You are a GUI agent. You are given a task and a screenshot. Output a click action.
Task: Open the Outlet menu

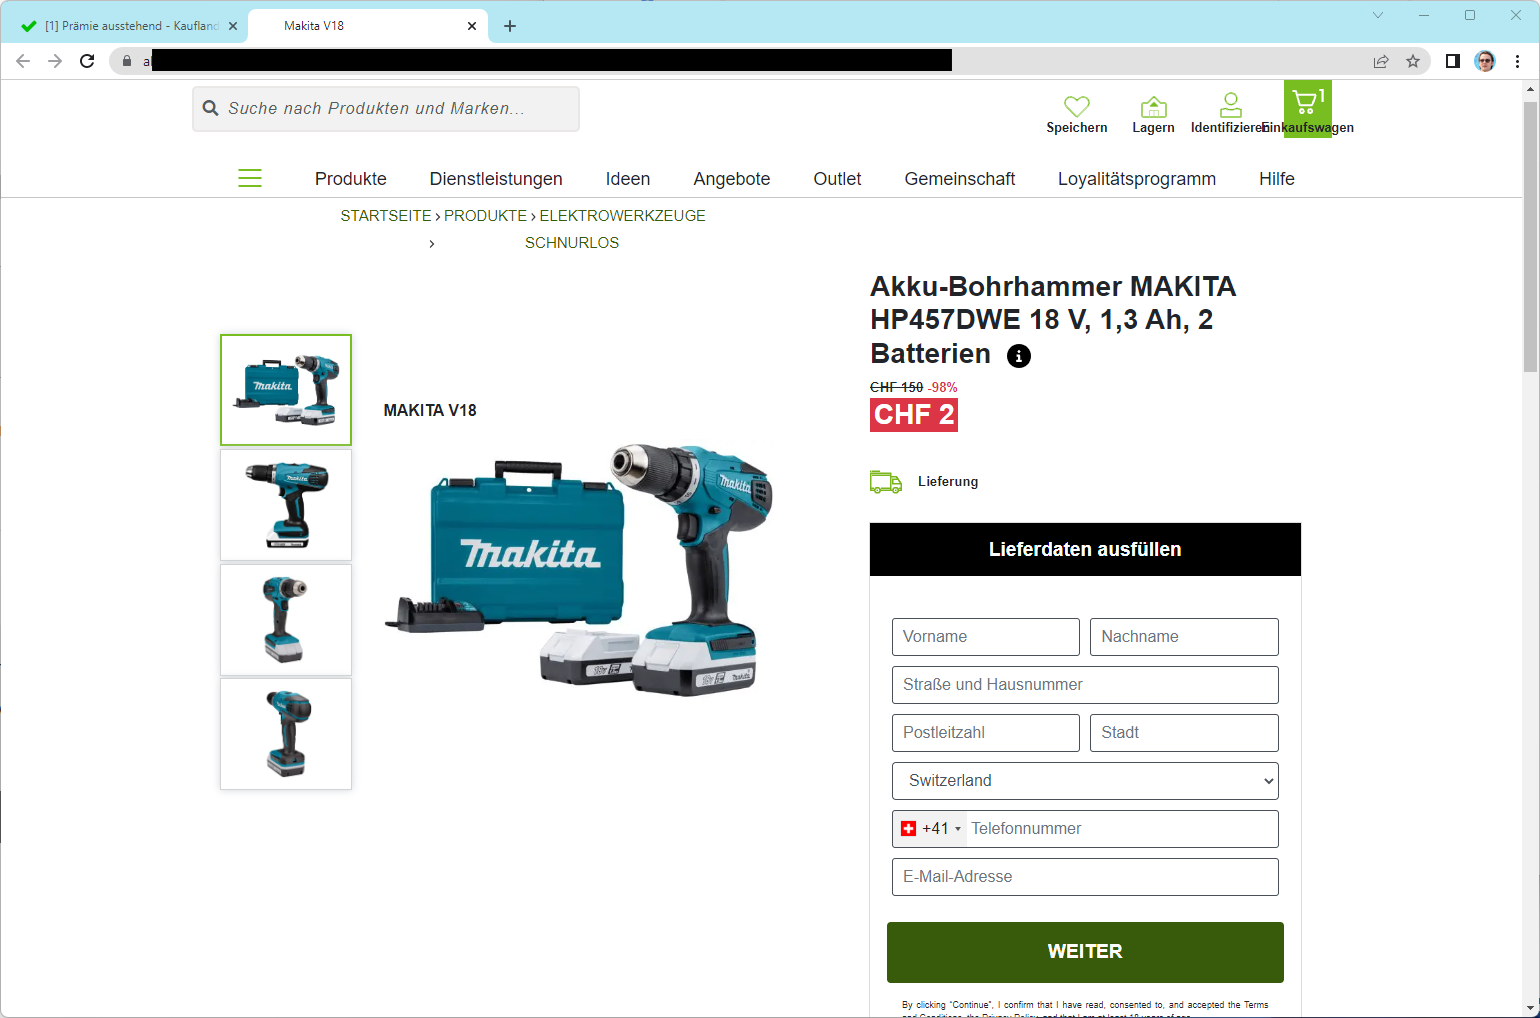(x=837, y=179)
